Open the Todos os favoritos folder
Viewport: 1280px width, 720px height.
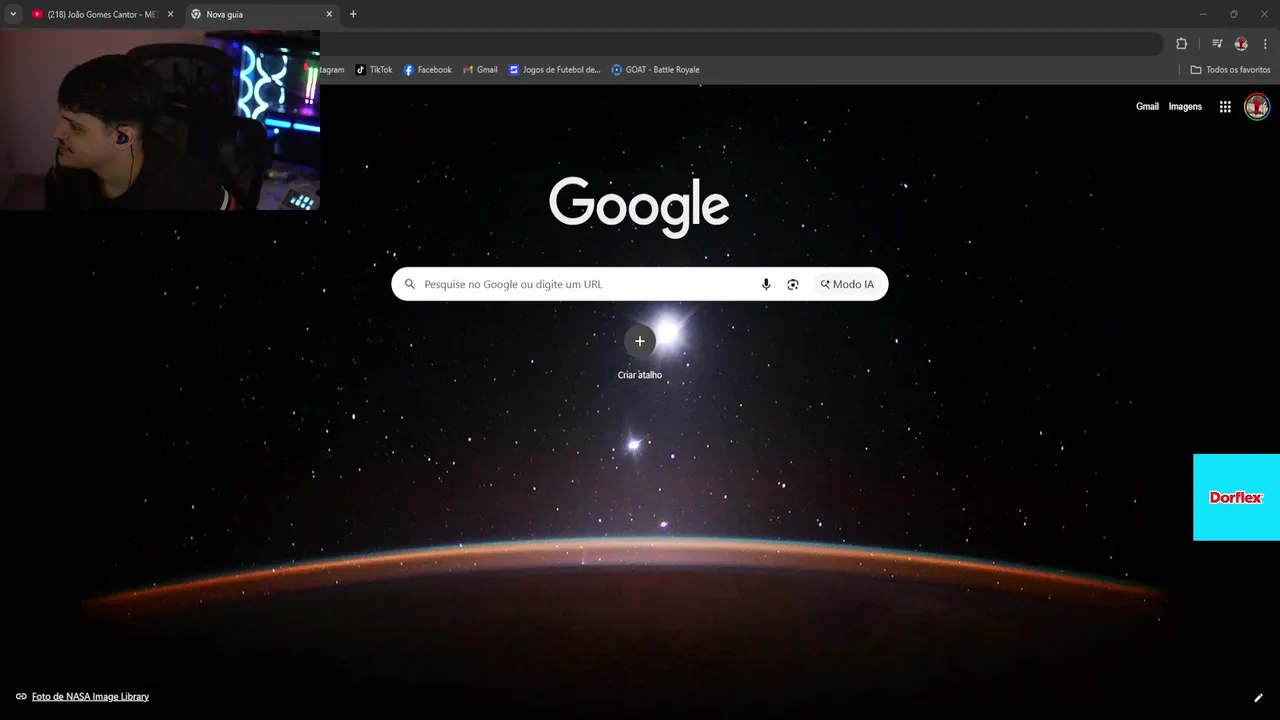(x=1230, y=70)
